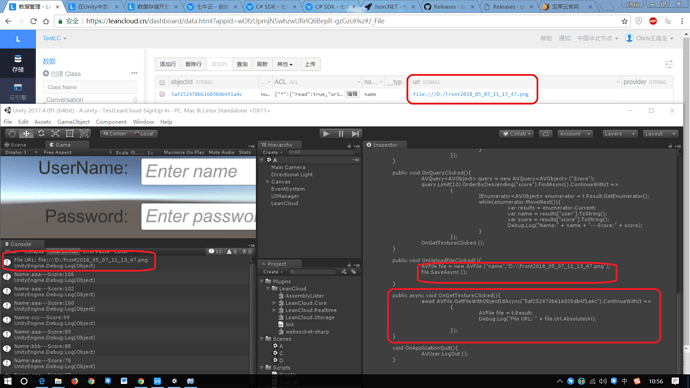Tick the checkbox for row 5af252470b616030db4f1a4c
Image resolution: width=690 pixels, height=388 pixels.
(x=162, y=94)
